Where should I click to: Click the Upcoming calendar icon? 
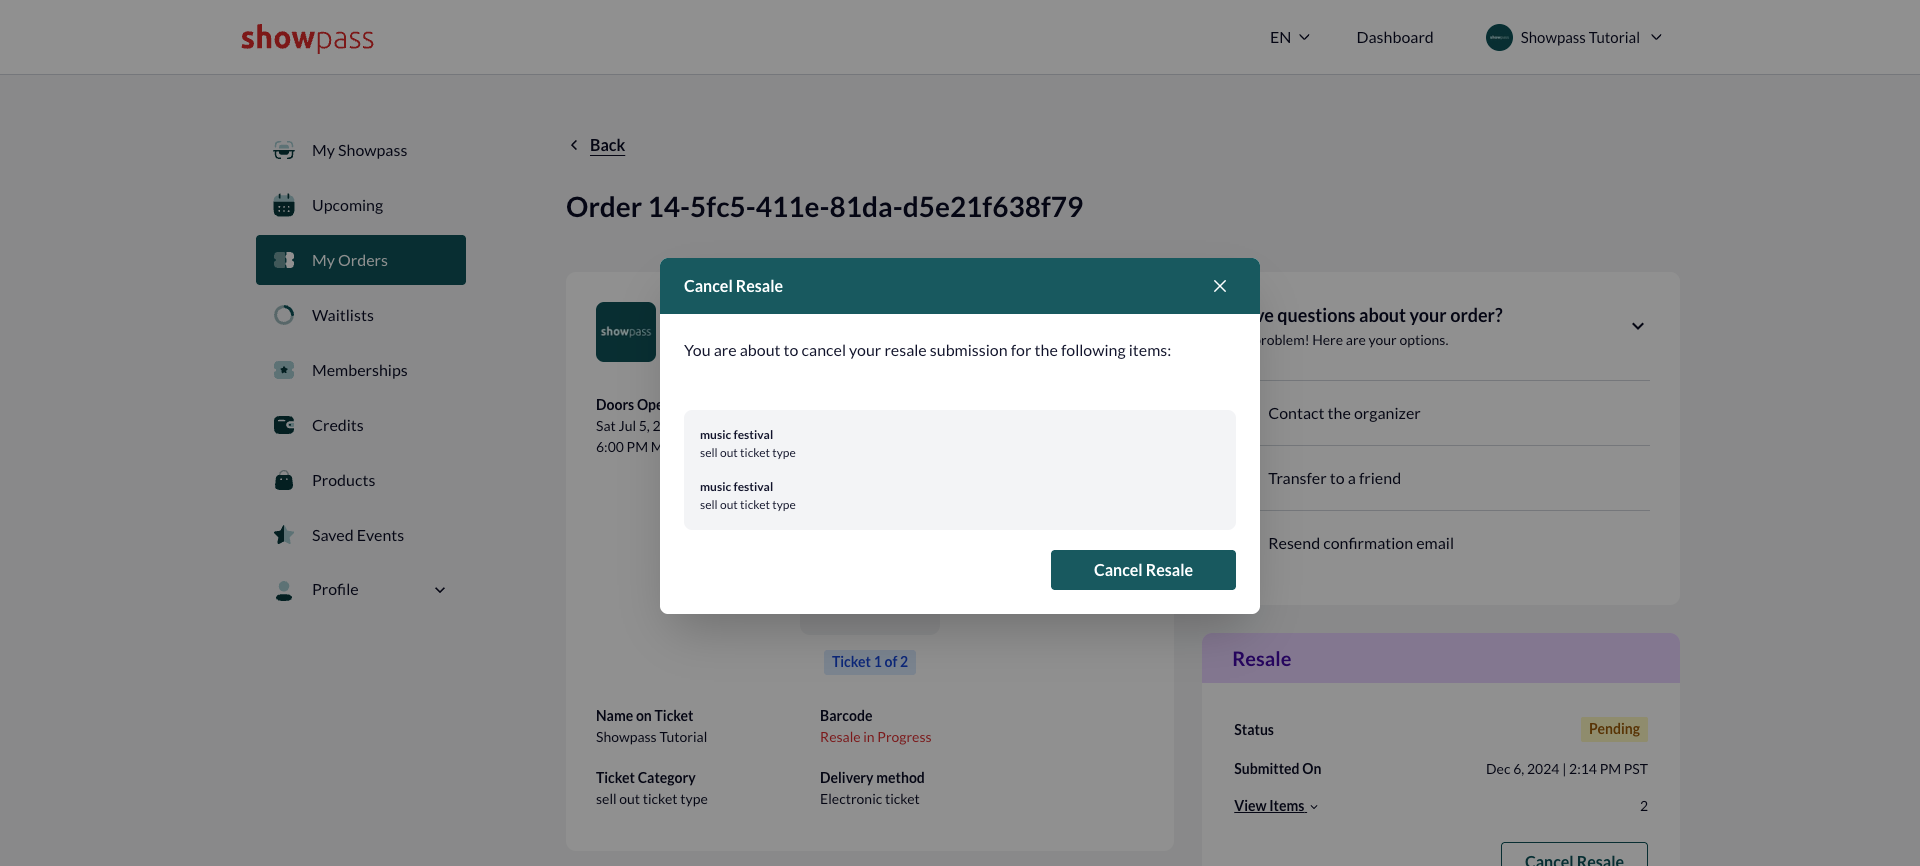pos(284,205)
